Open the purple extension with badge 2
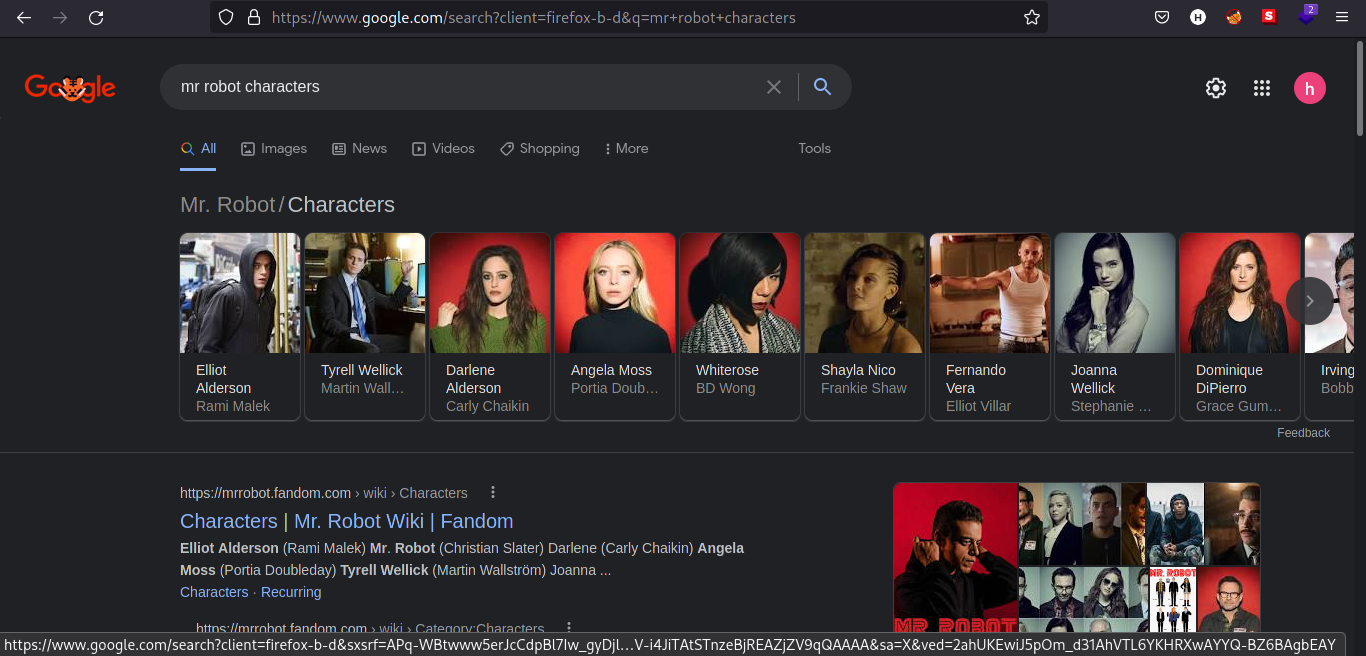 point(1306,16)
